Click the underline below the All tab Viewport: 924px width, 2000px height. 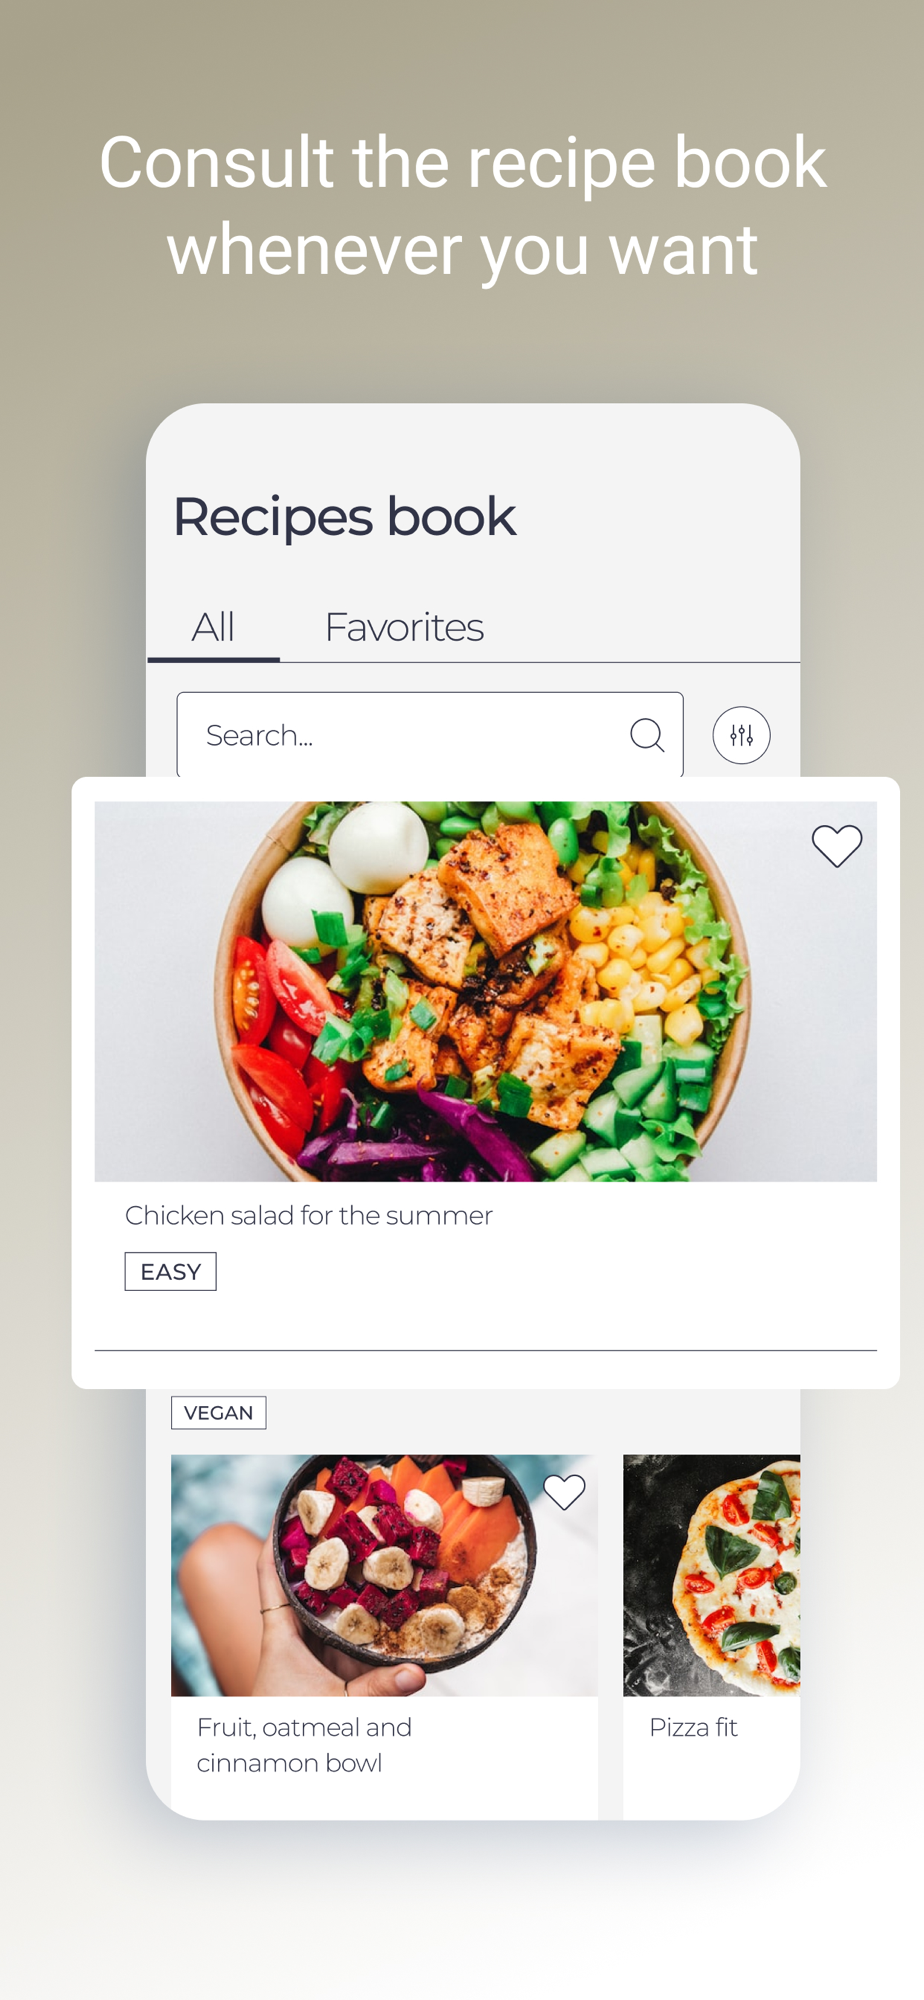coord(213,659)
